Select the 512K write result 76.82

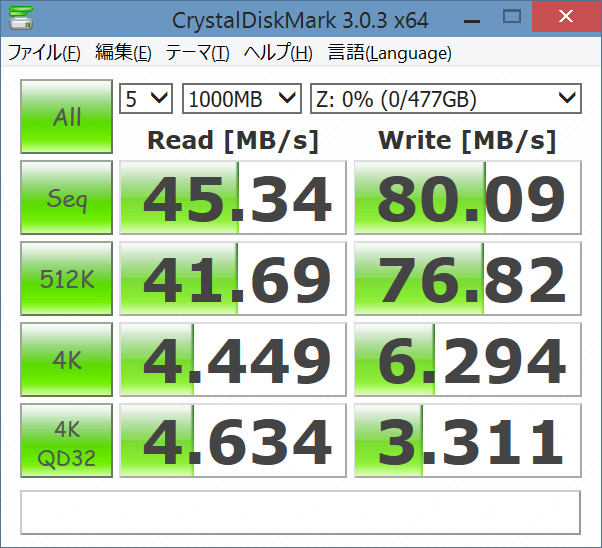coord(466,279)
